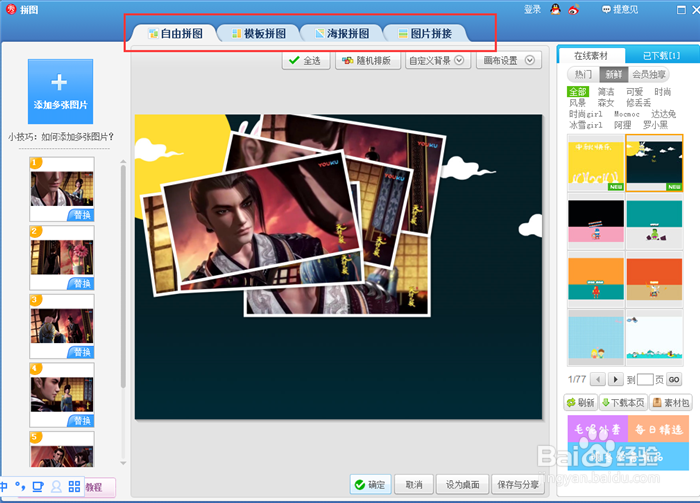Click 随机排版 random layout button
700x503 pixels.
367,60
